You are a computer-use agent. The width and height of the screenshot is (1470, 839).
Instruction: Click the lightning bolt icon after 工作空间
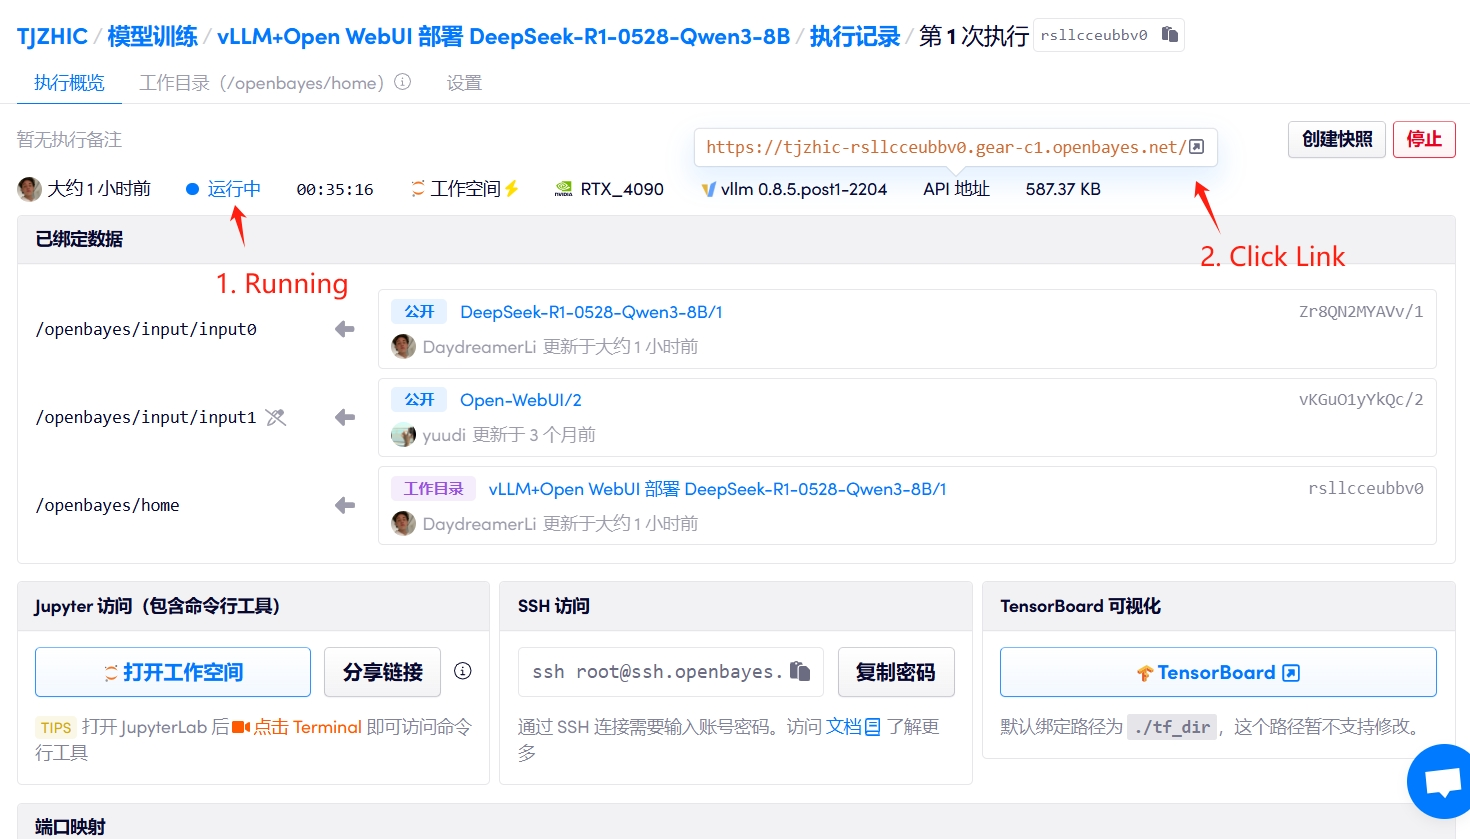(x=512, y=188)
